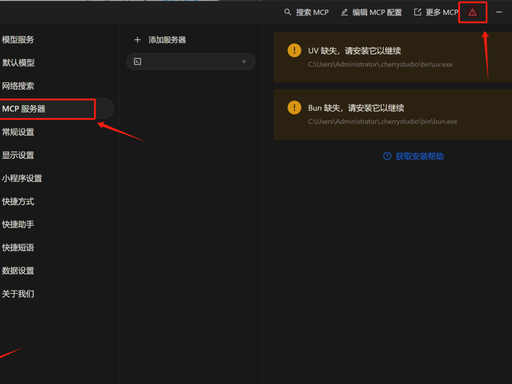Click the terminal icon in the server entry
The width and height of the screenshot is (512, 384).
137,61
